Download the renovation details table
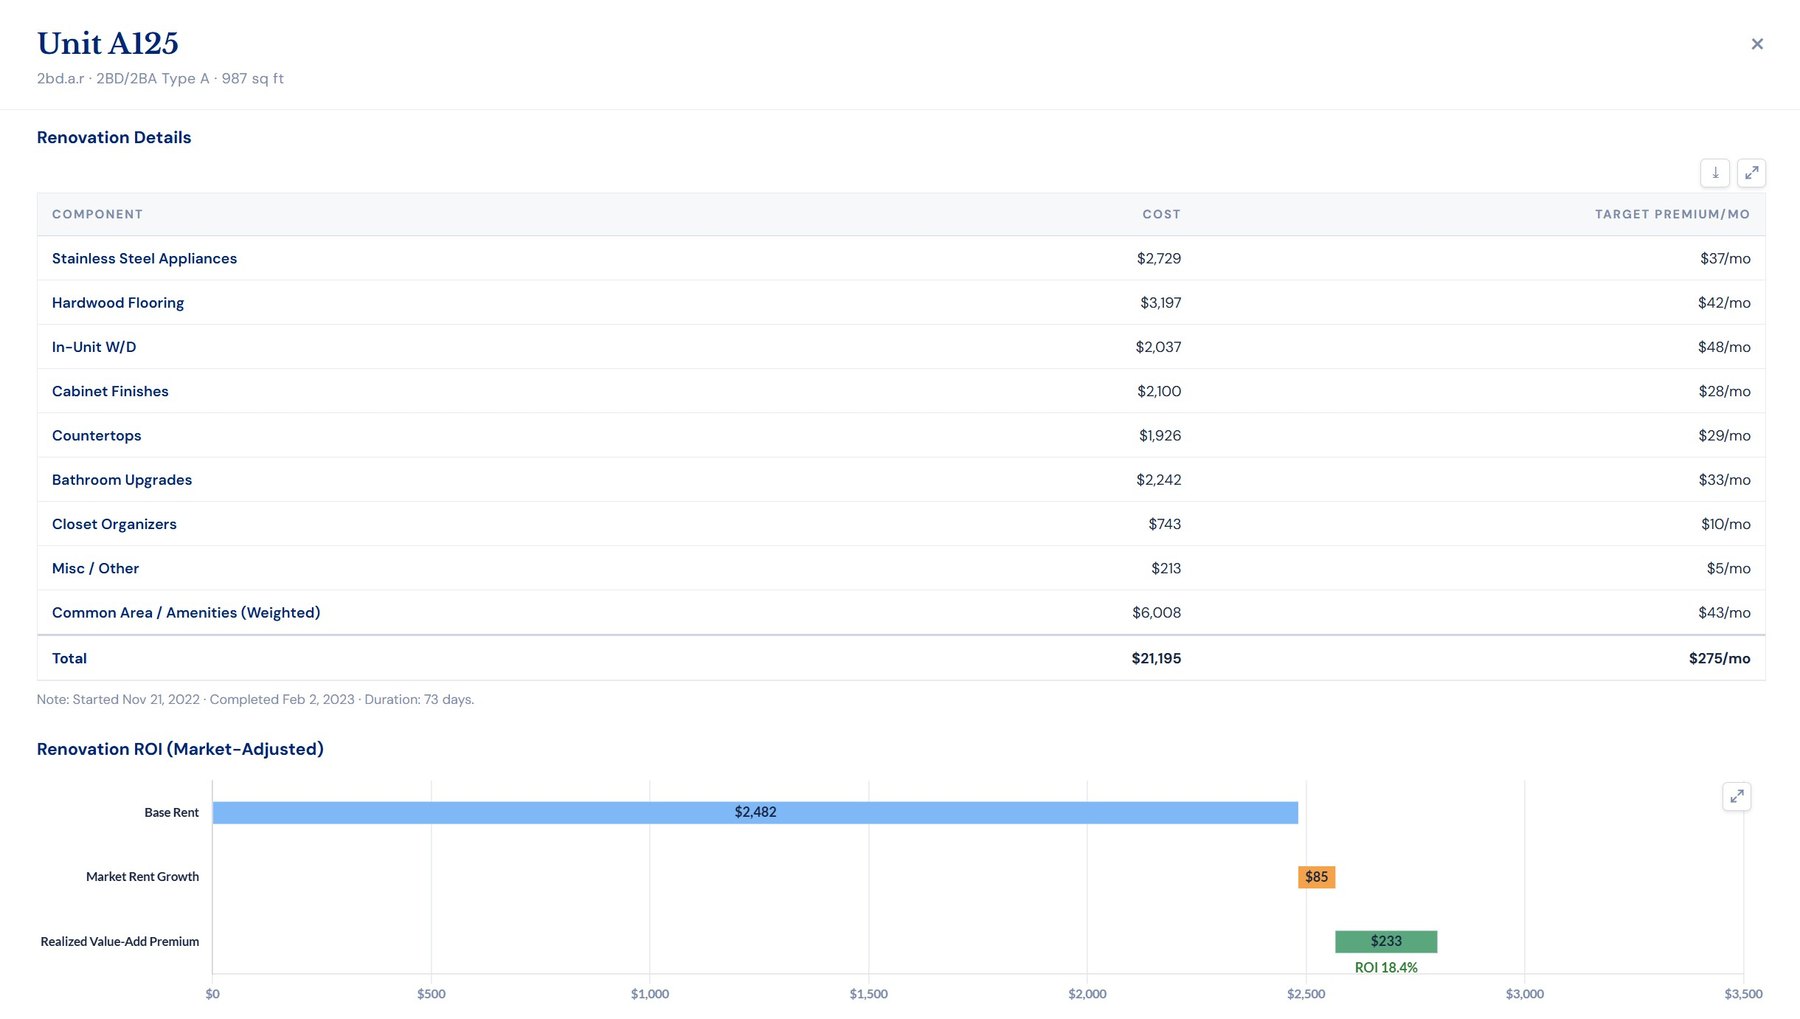 (1715, 173)
